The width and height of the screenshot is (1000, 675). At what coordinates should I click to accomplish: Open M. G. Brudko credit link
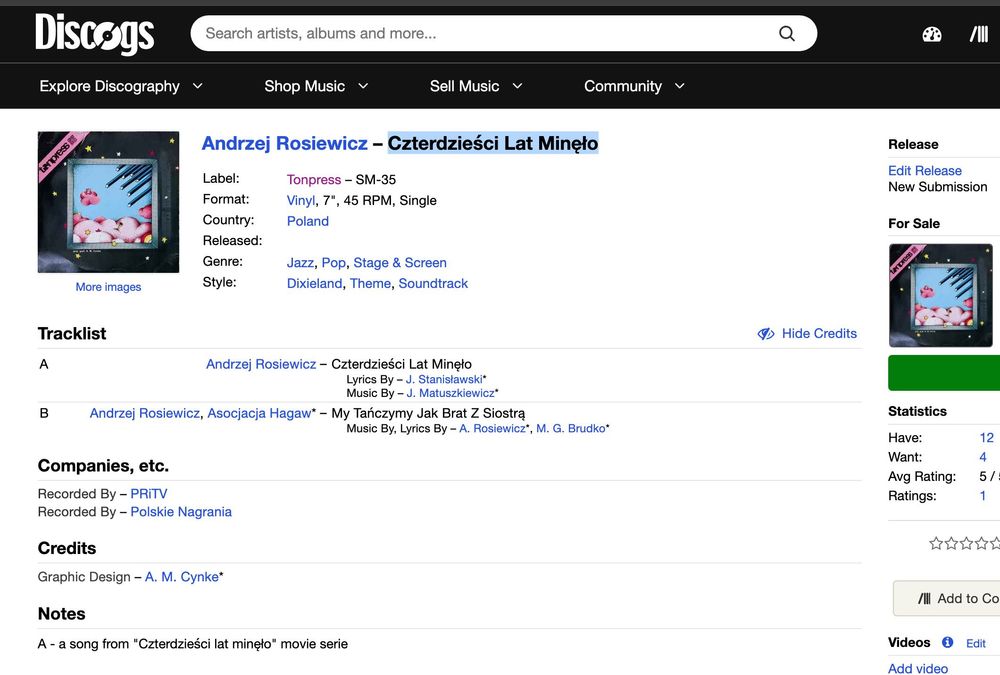pyautogui.click(x=571, y=429)
